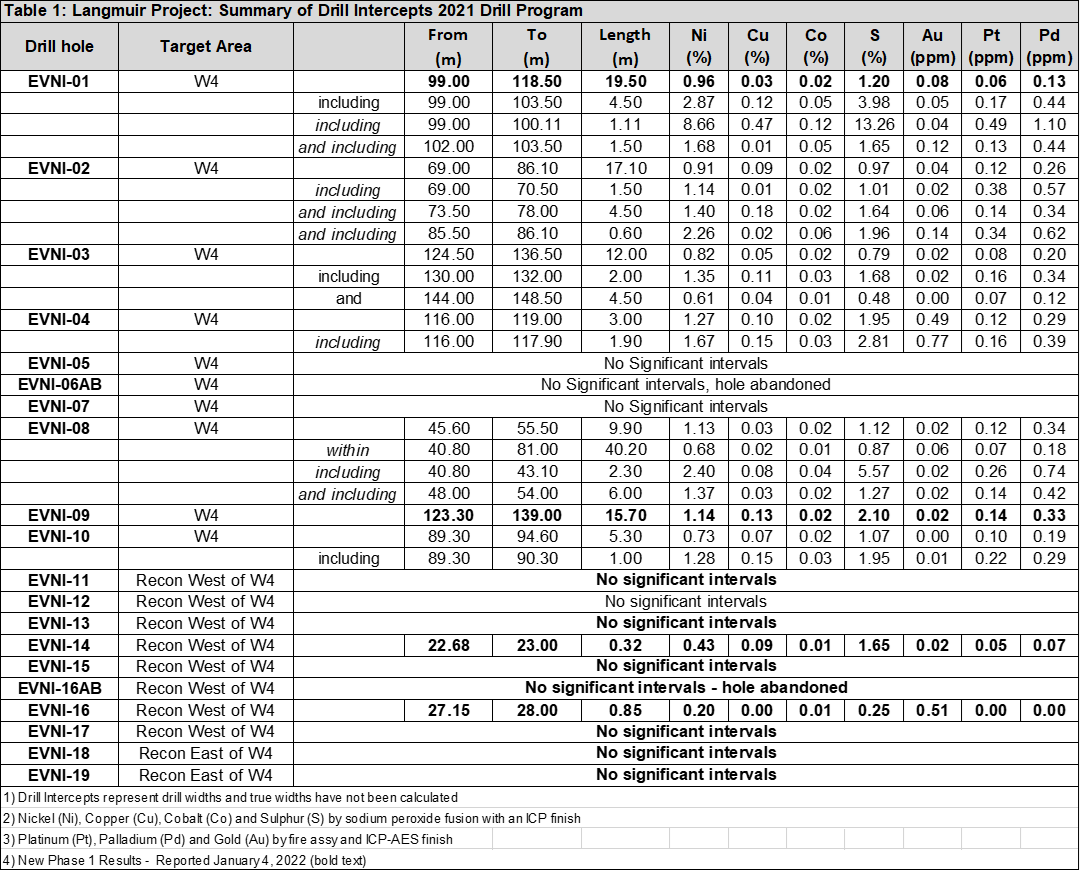The width and height of the screenshot is (1080, 871).
Task: Click 'Recon East of W4' for EVNI-18
Action: [205, 753]
